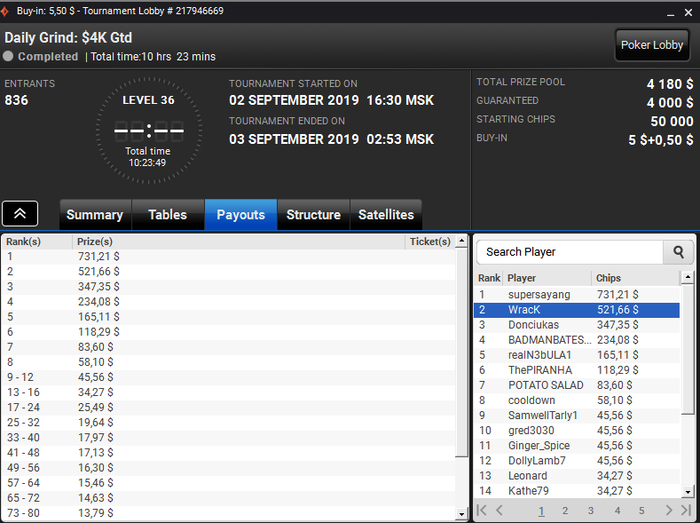Click payouts list scroll-up arrow
Screen dimensions: 700x523
pos(462,241)
